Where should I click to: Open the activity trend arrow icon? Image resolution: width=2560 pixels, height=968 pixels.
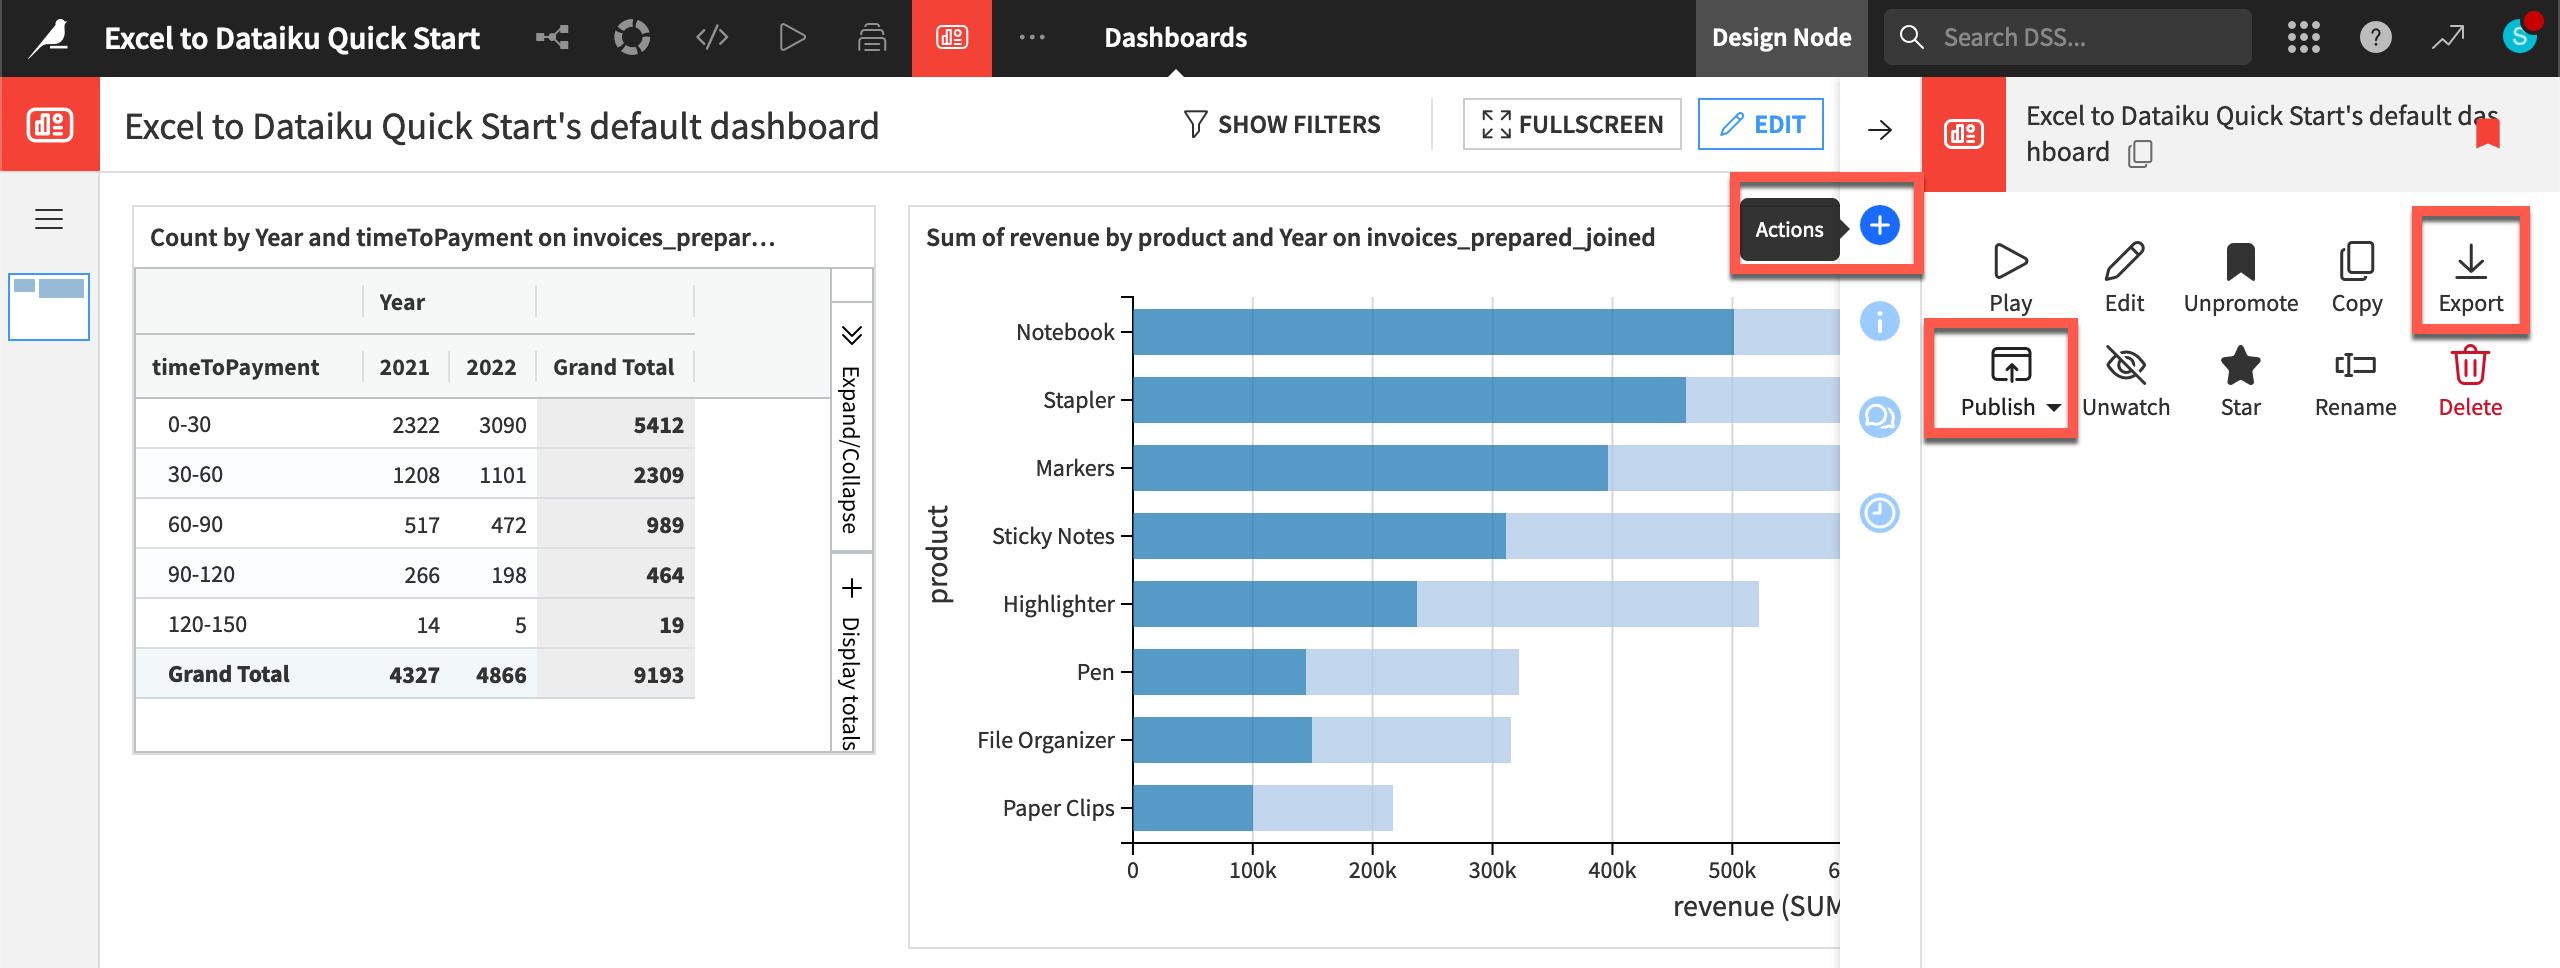coord(2448,38)
